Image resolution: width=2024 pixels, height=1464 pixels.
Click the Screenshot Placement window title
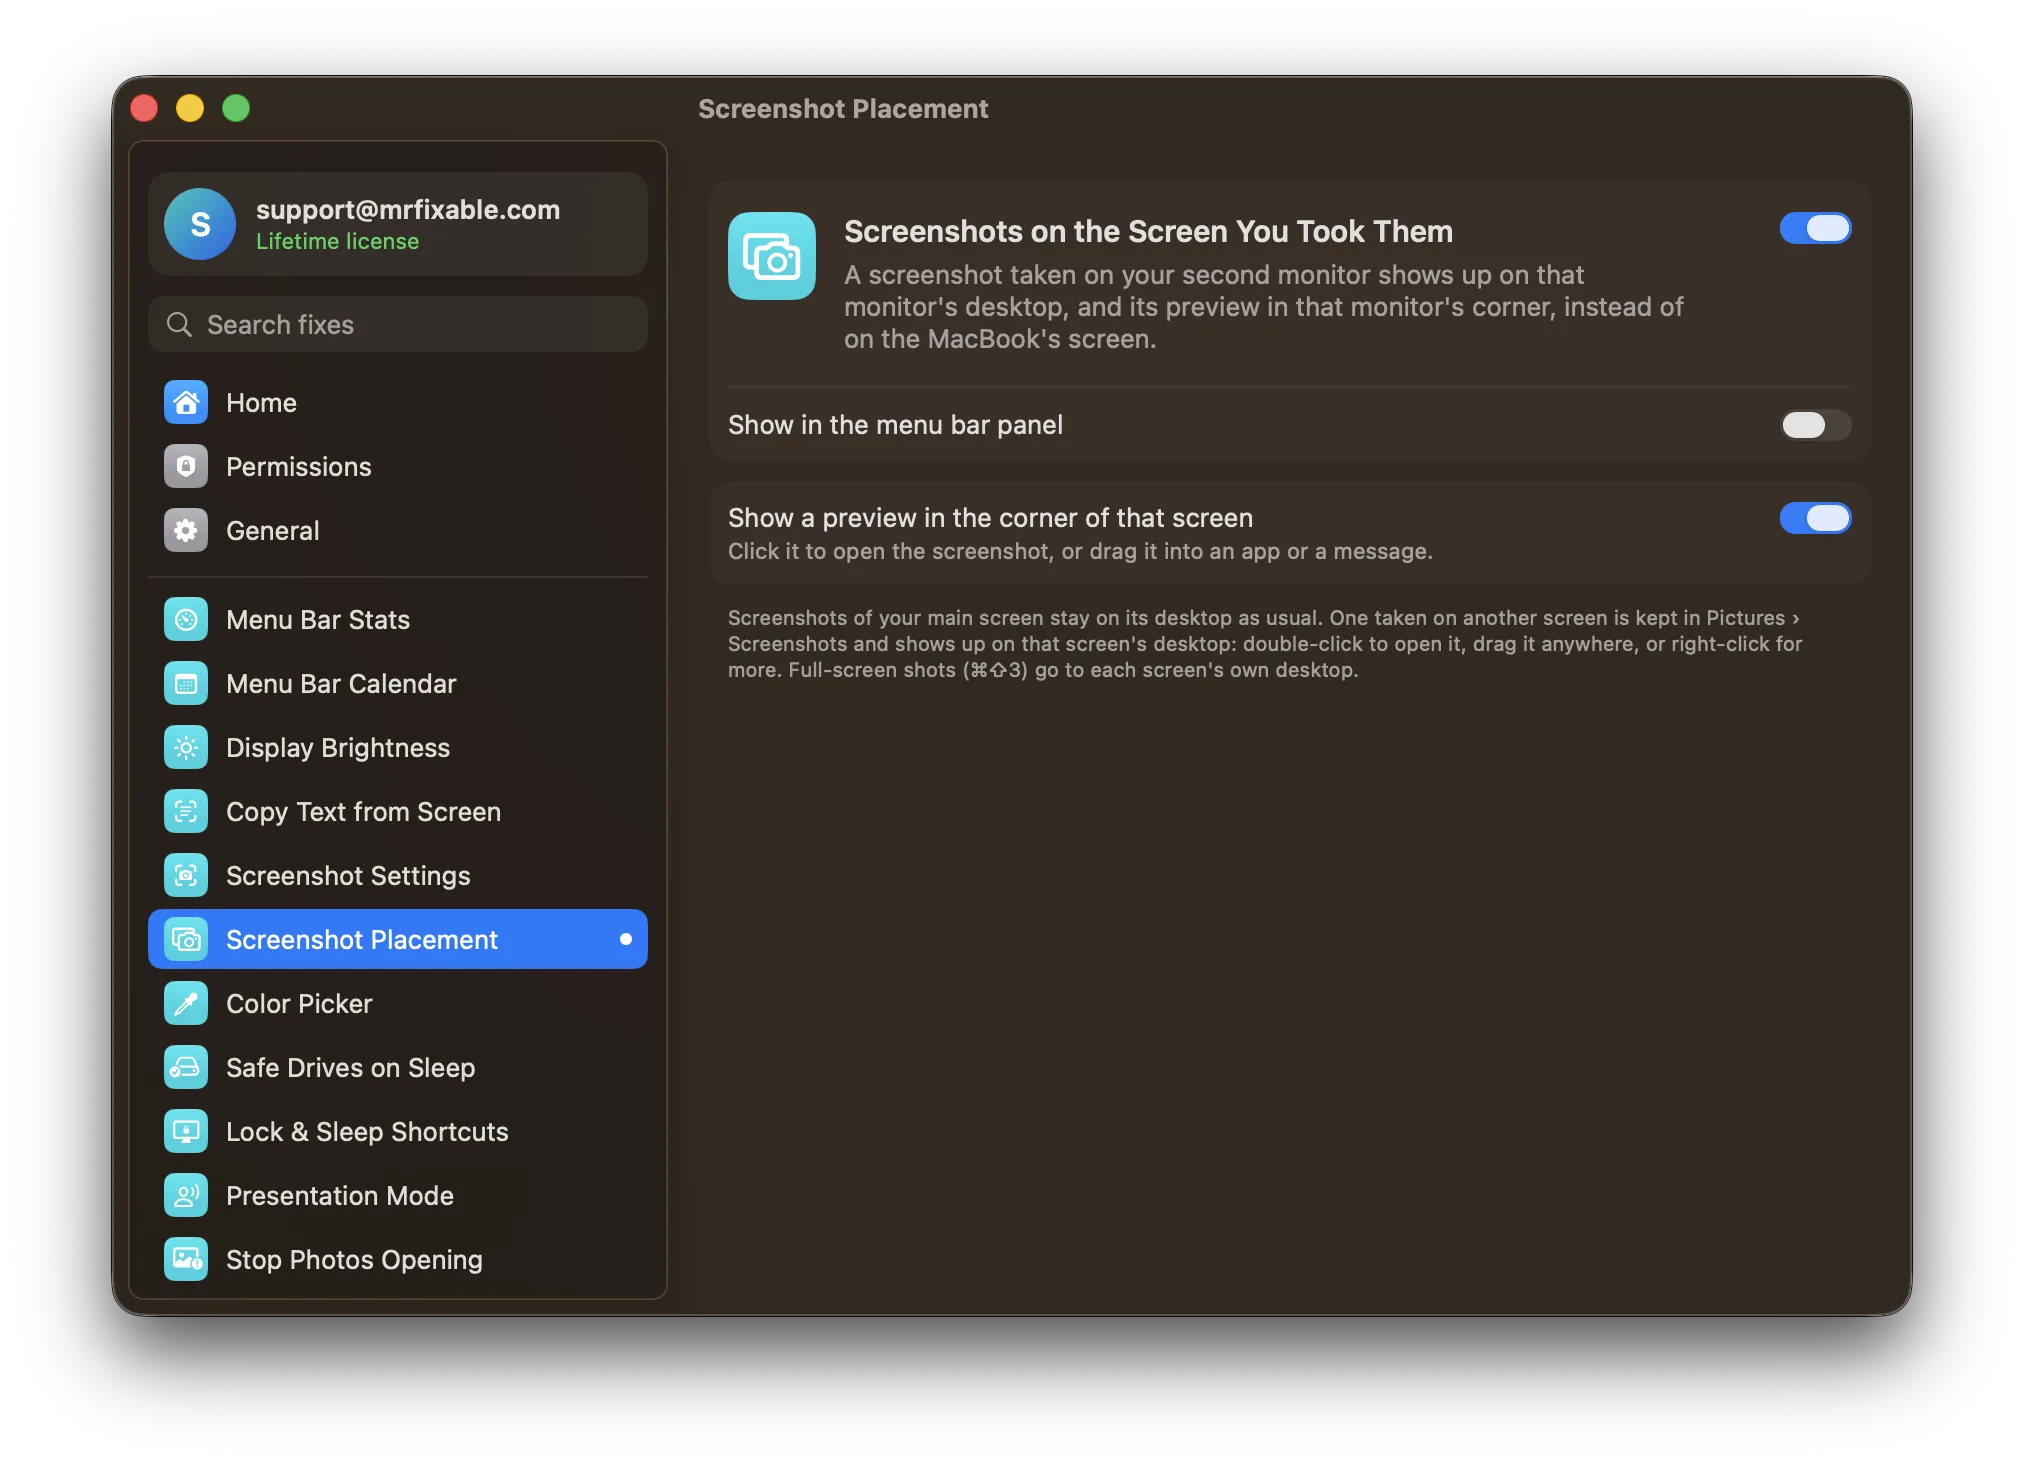click(843, 108)
